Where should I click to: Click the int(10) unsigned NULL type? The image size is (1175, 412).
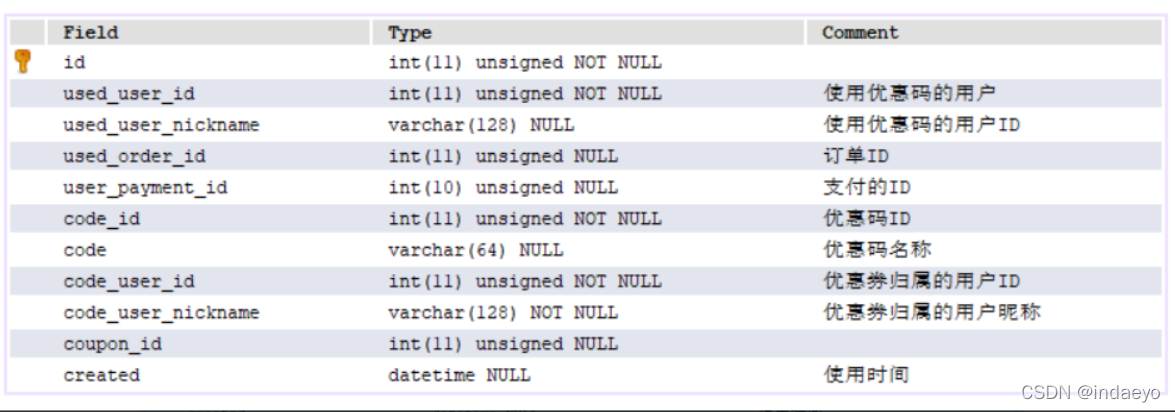coord(503,187)
